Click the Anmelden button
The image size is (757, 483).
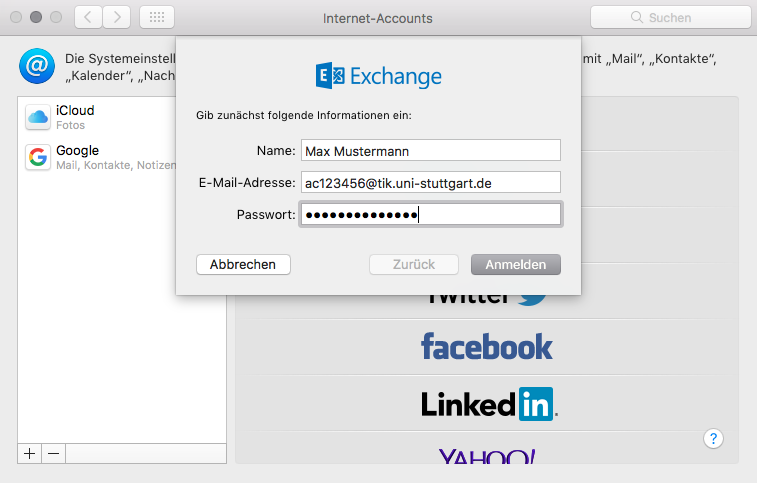[x=516, y=265]
